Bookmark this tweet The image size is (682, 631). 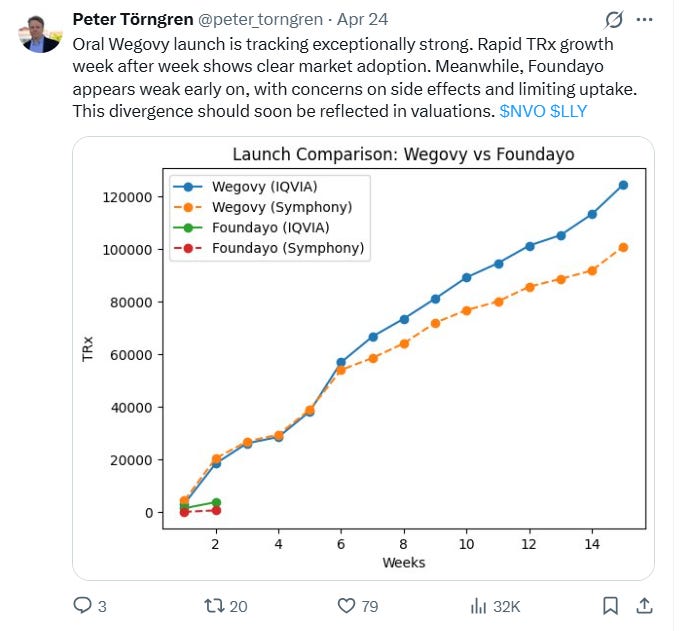point(610,605)
